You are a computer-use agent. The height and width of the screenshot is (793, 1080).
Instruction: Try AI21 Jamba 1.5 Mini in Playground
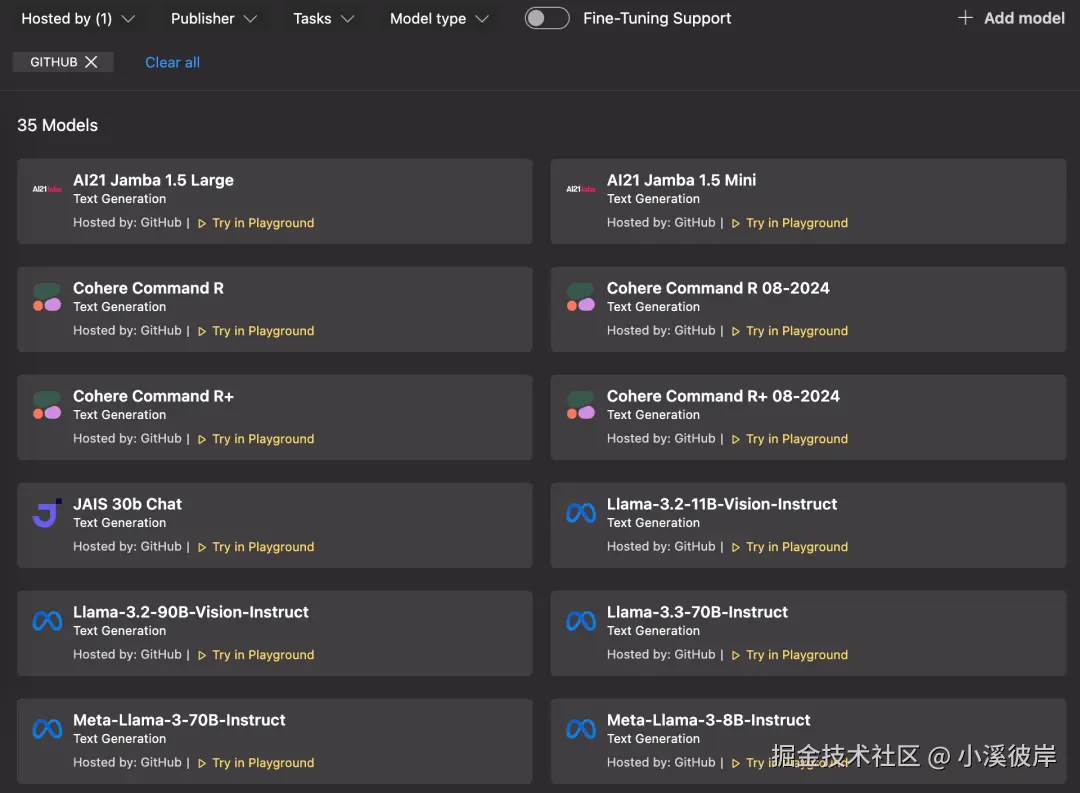tap(796, 223)
